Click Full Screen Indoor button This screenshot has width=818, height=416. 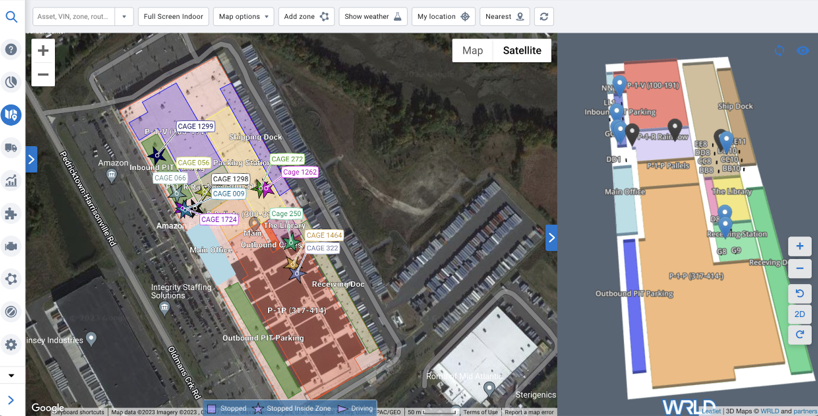click(173, 17)
